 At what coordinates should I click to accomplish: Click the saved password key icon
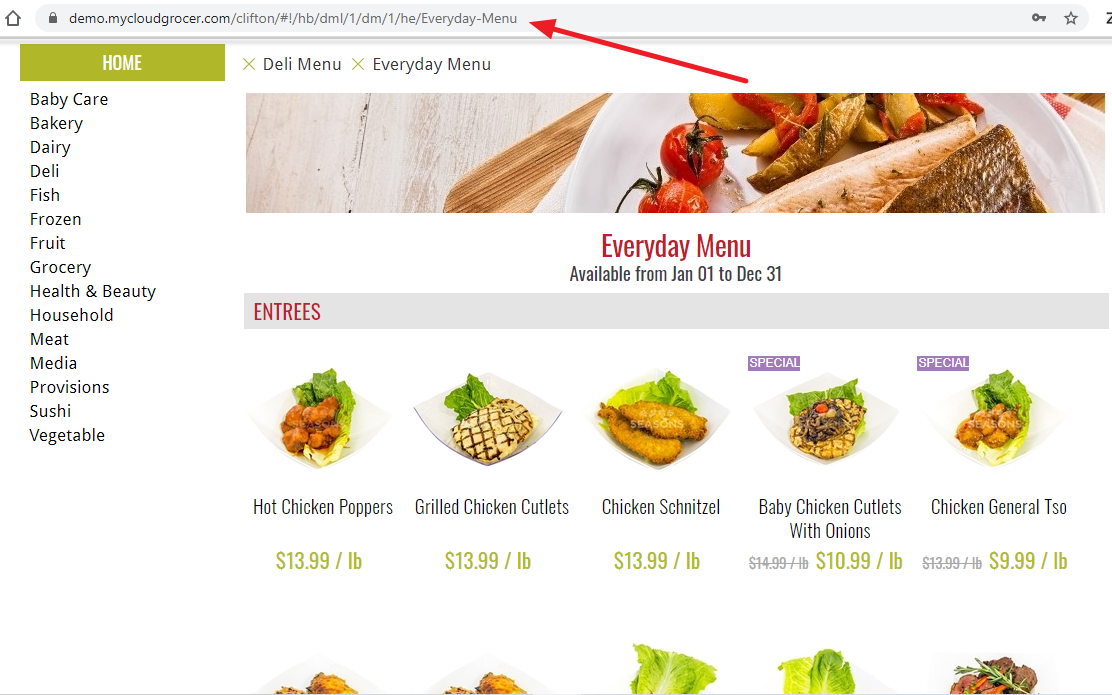coord(1039,18)
